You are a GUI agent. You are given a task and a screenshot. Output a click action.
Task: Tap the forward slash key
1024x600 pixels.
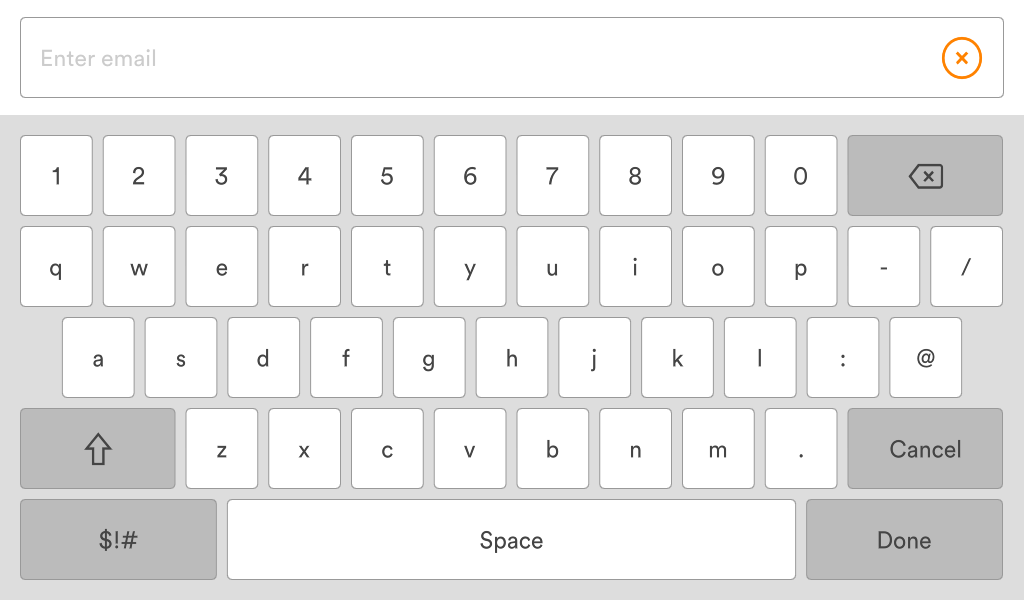966,267
